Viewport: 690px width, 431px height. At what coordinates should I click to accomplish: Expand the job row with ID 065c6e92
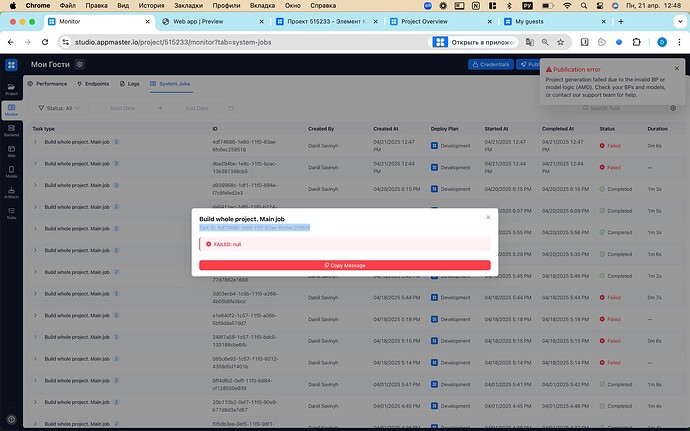(x=36, y=358)
